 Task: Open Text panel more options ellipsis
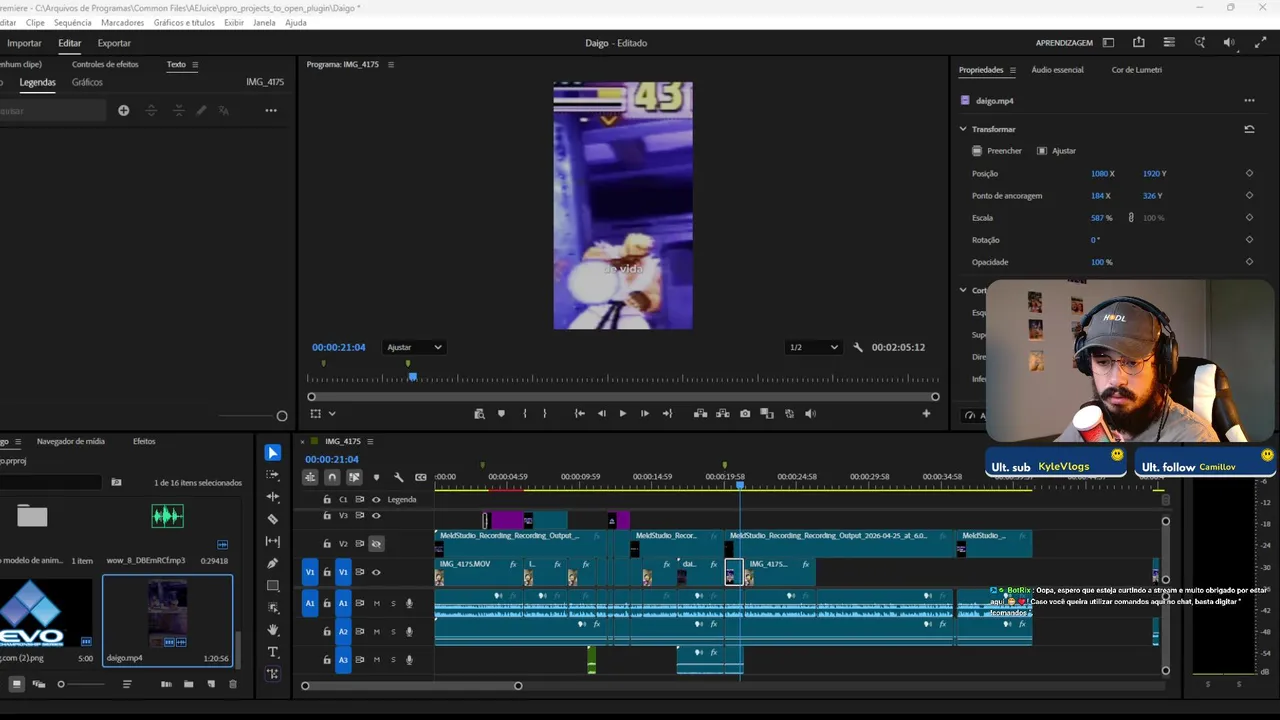(271, 110)
